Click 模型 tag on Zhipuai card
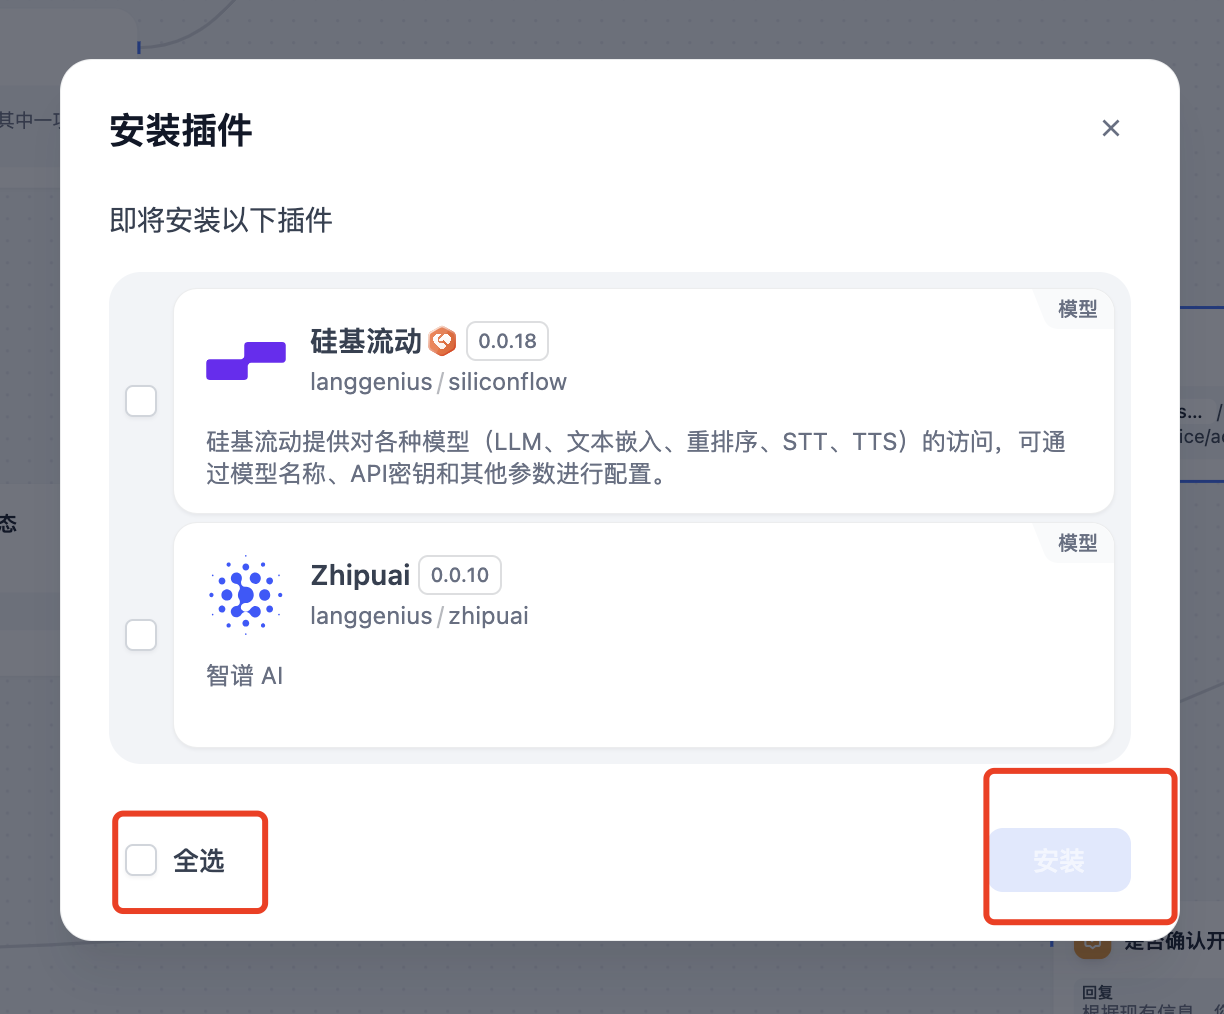Screen dimensions: 1224x1014 [x=1078, y=544]
